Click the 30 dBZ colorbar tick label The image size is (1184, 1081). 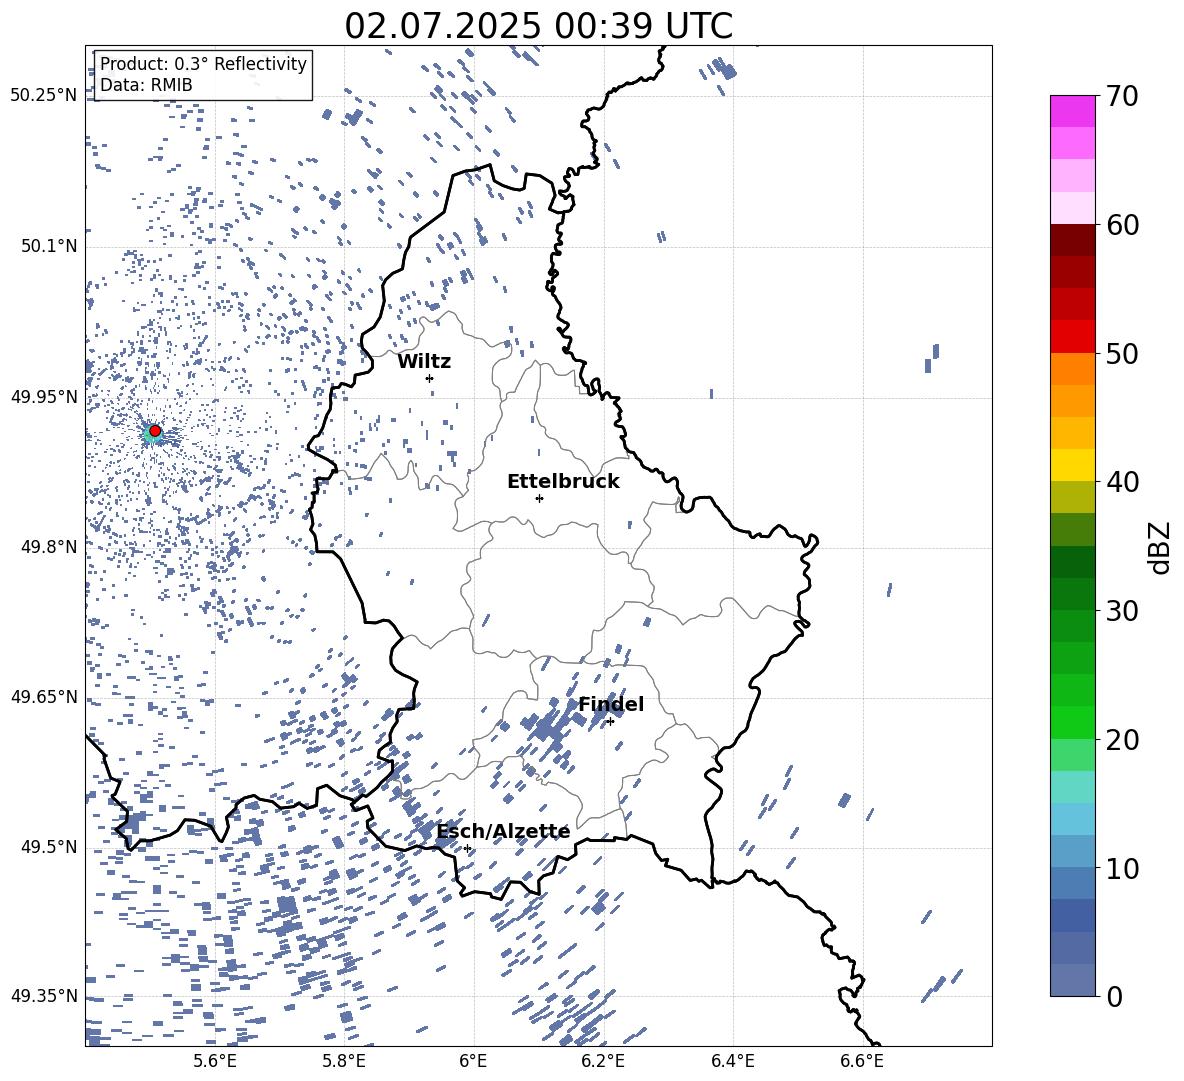1122,611
